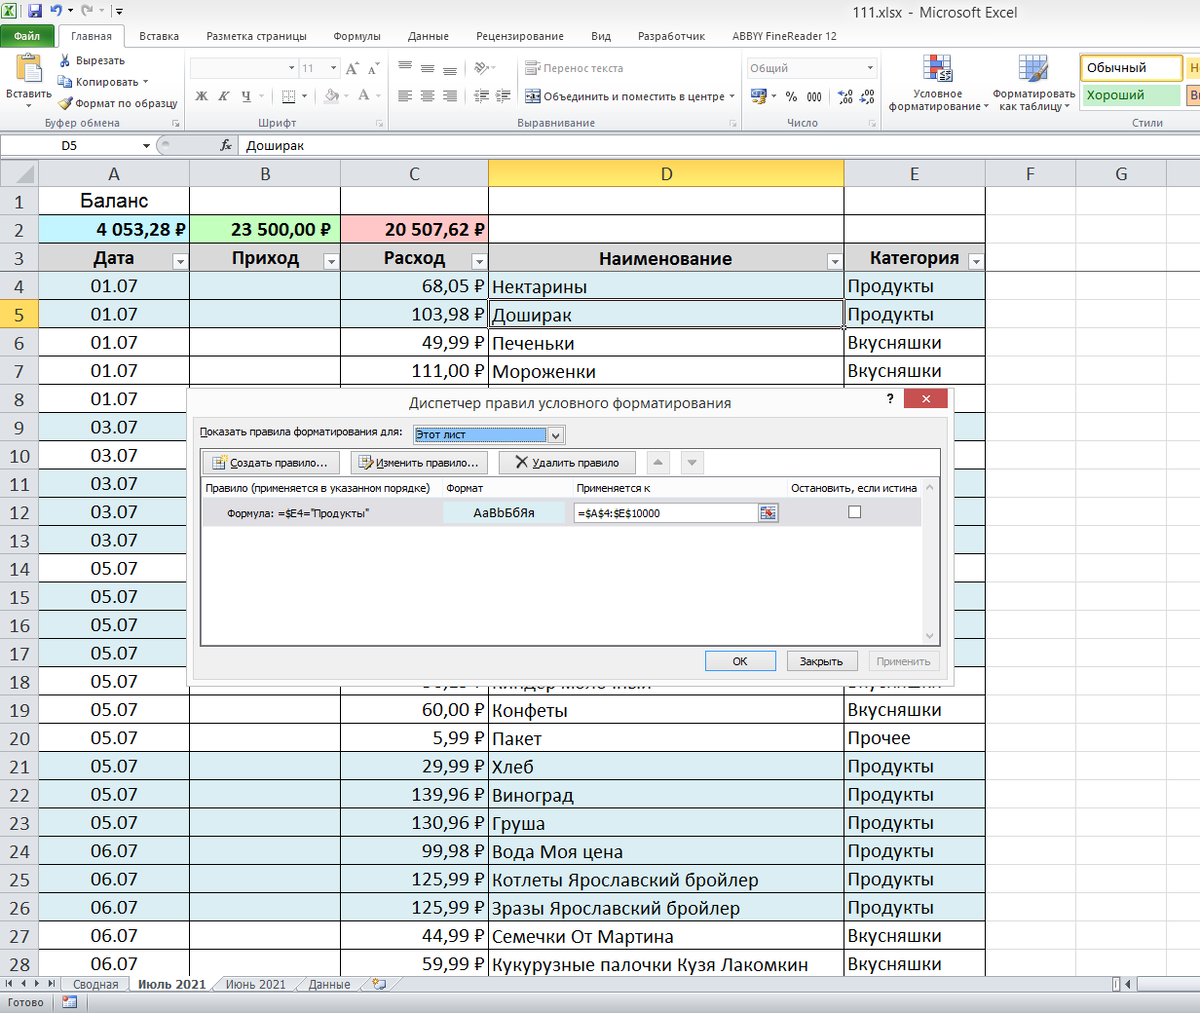Screen dimensions: 1200x1013
Task: Click Объединить и поместить в центре icon
Action: coord(533,97)
